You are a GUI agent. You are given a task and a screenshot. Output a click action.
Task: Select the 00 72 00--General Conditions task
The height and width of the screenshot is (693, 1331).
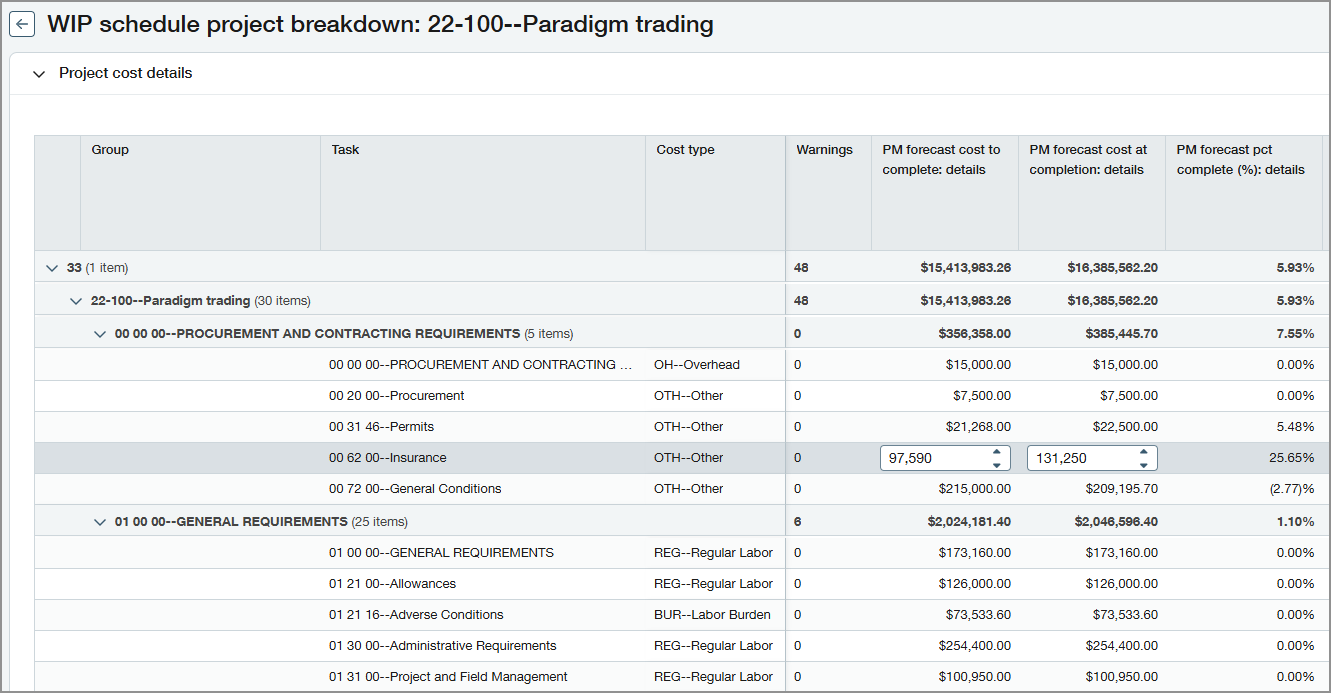pos(415,489)
